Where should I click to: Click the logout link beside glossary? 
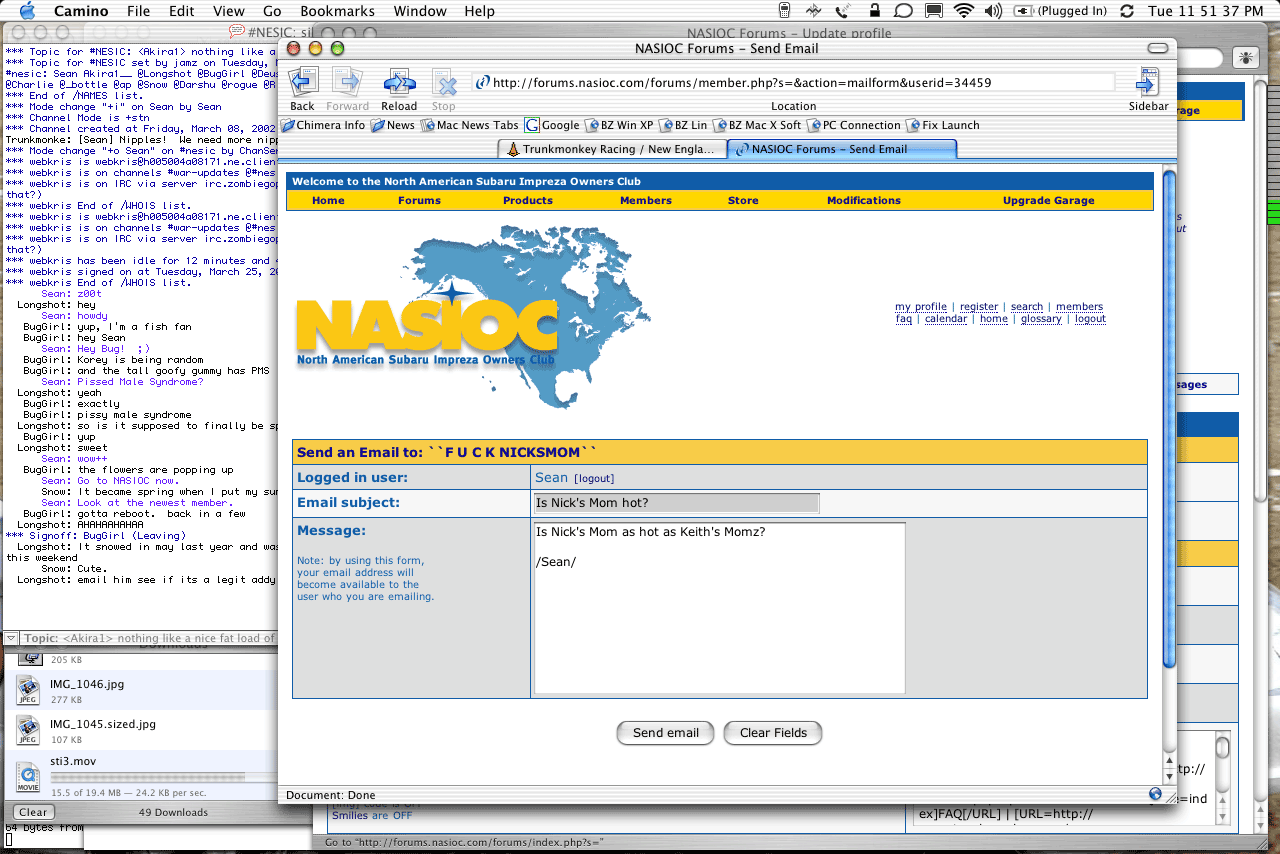[1090, 319]
